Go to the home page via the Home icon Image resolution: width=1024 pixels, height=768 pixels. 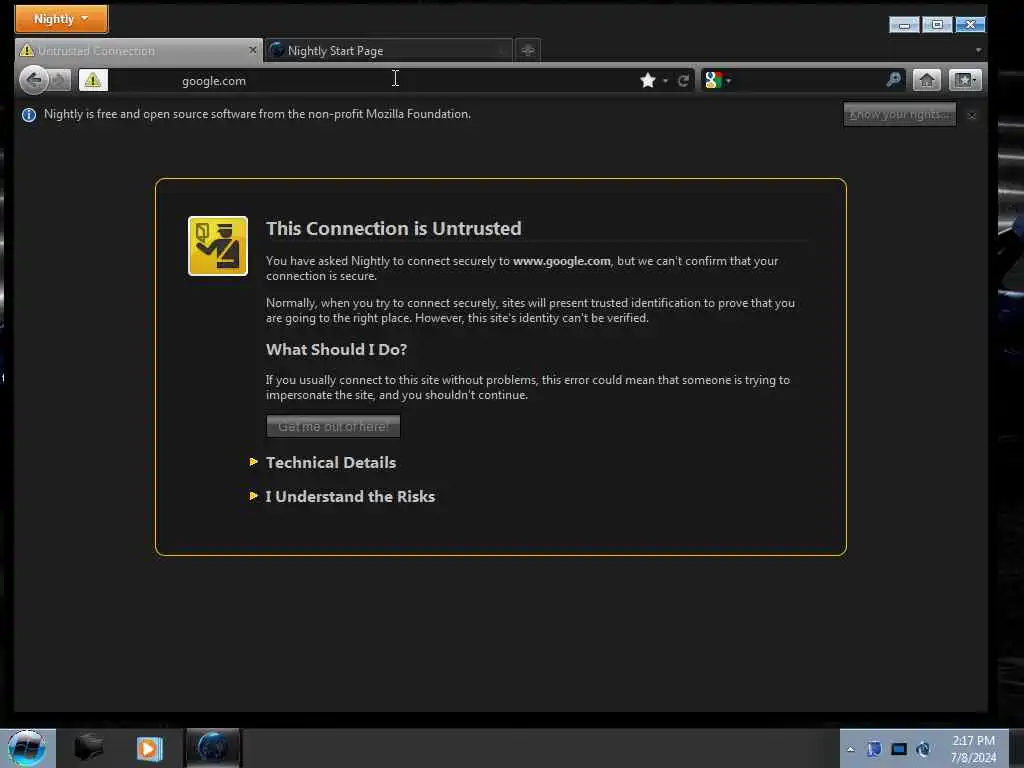click(x=927, y=80)
